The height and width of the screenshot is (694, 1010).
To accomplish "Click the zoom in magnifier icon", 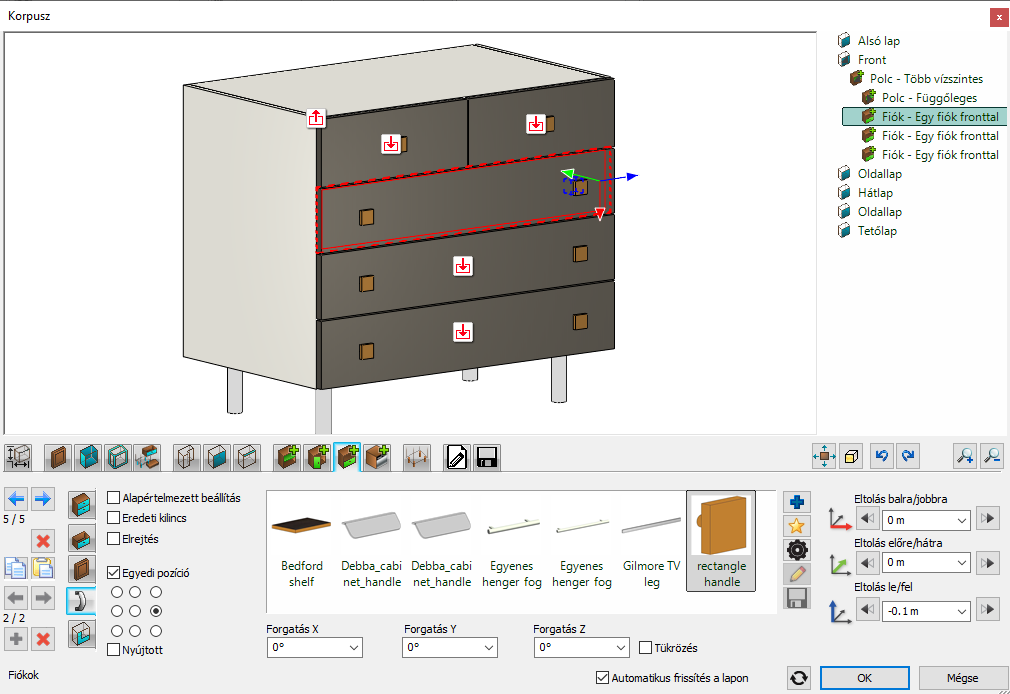I will (964, 457).
